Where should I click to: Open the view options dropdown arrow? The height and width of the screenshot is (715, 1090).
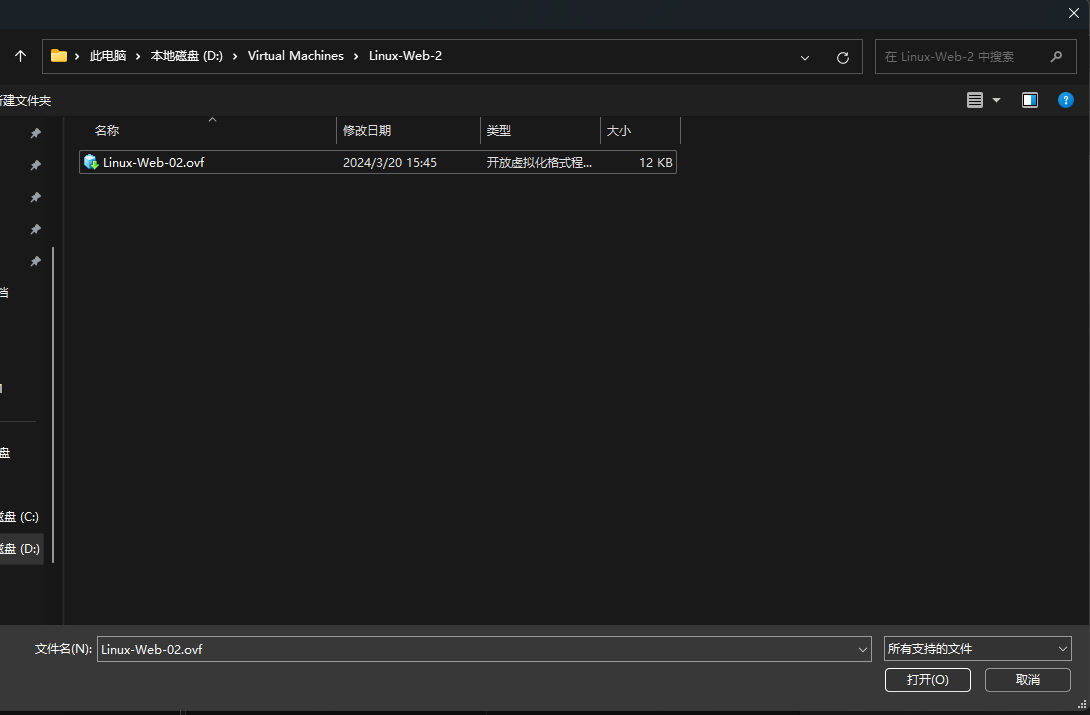[996, 100]
